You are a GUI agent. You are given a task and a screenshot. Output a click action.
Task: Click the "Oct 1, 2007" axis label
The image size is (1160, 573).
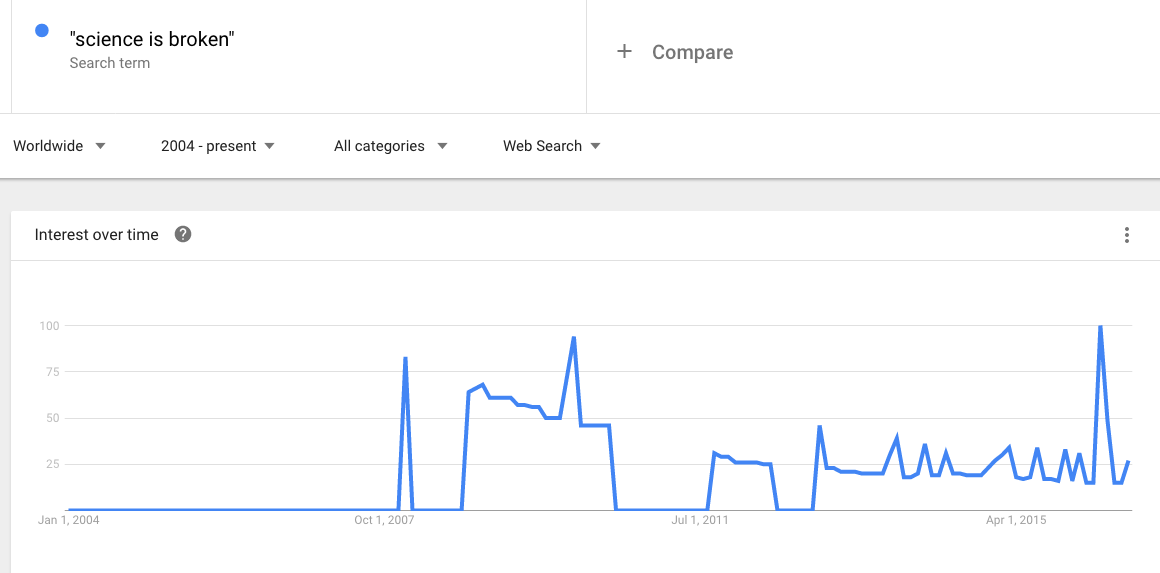384,520
